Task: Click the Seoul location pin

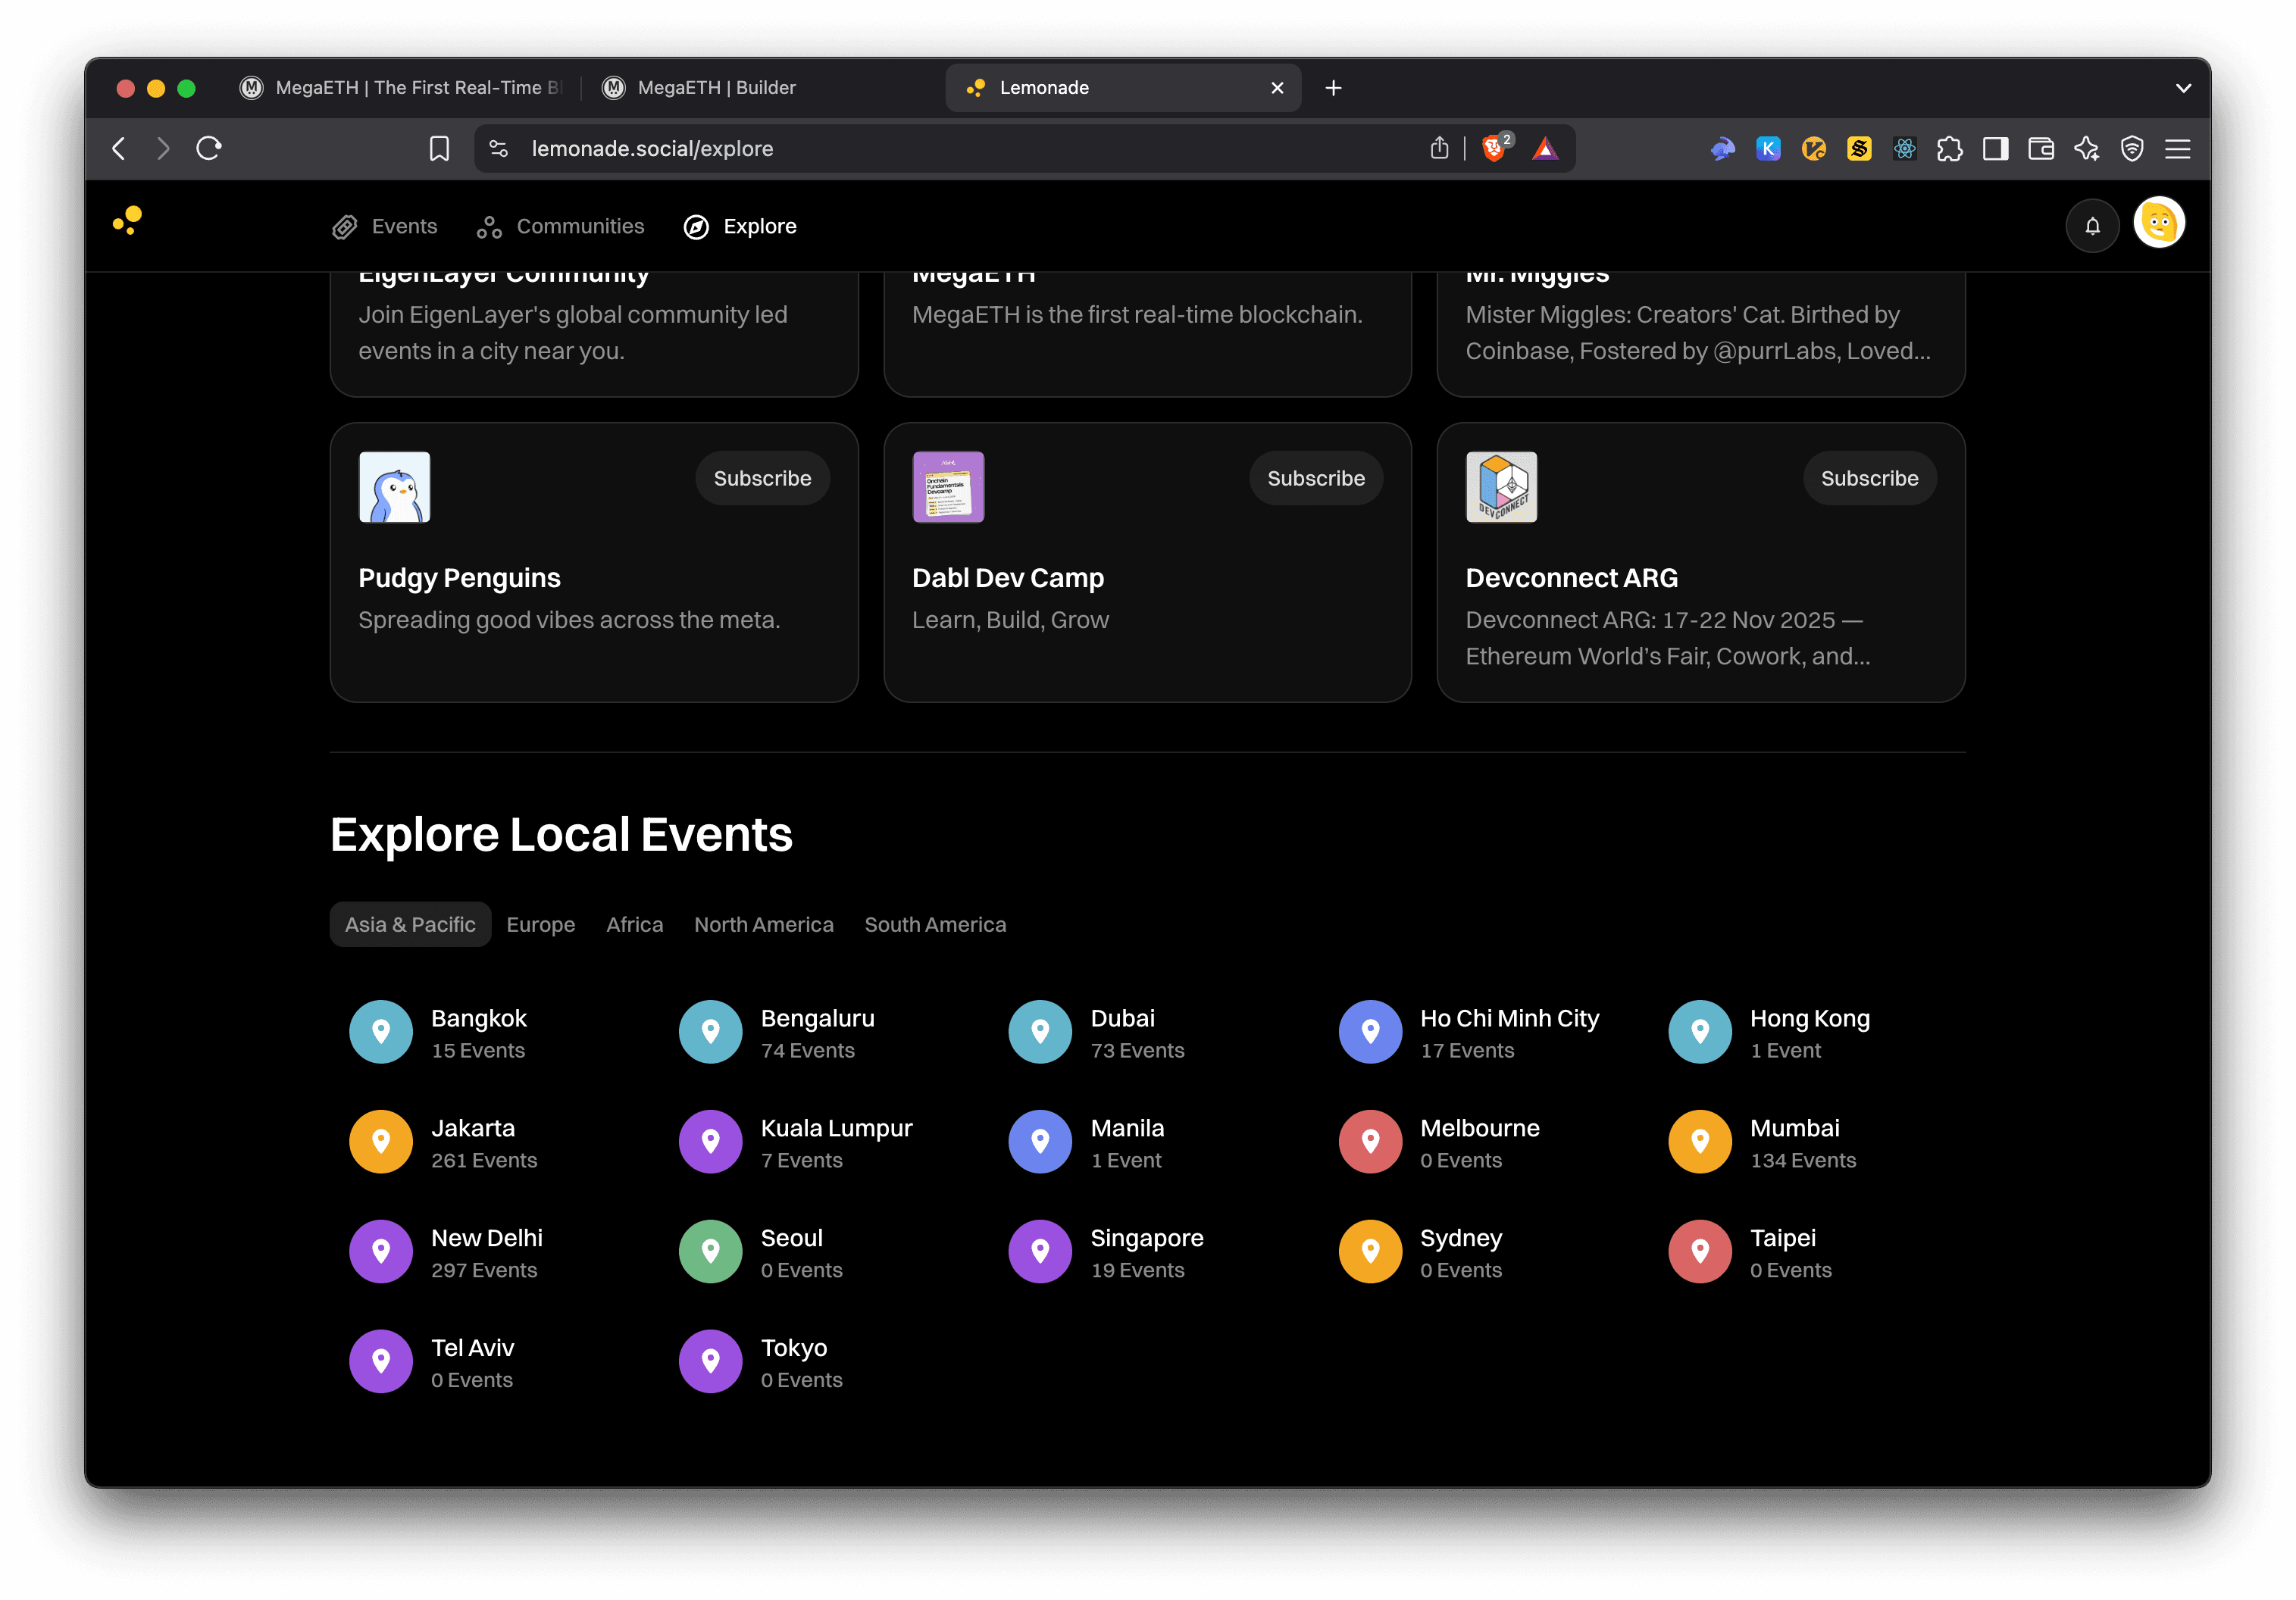Action: 711,1252
